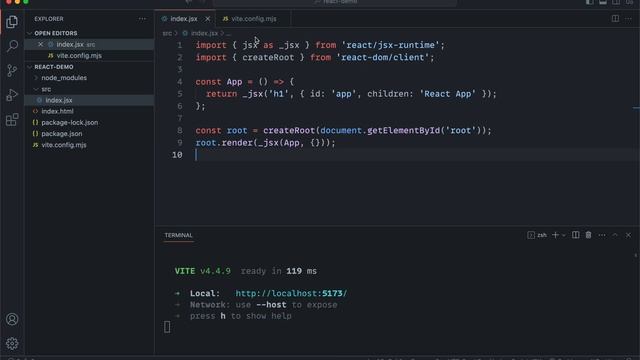Image resolution: width=640 pixels, height=360 pixels.
Task: Select index.jsx in the src folder
Action: [59, 100]
